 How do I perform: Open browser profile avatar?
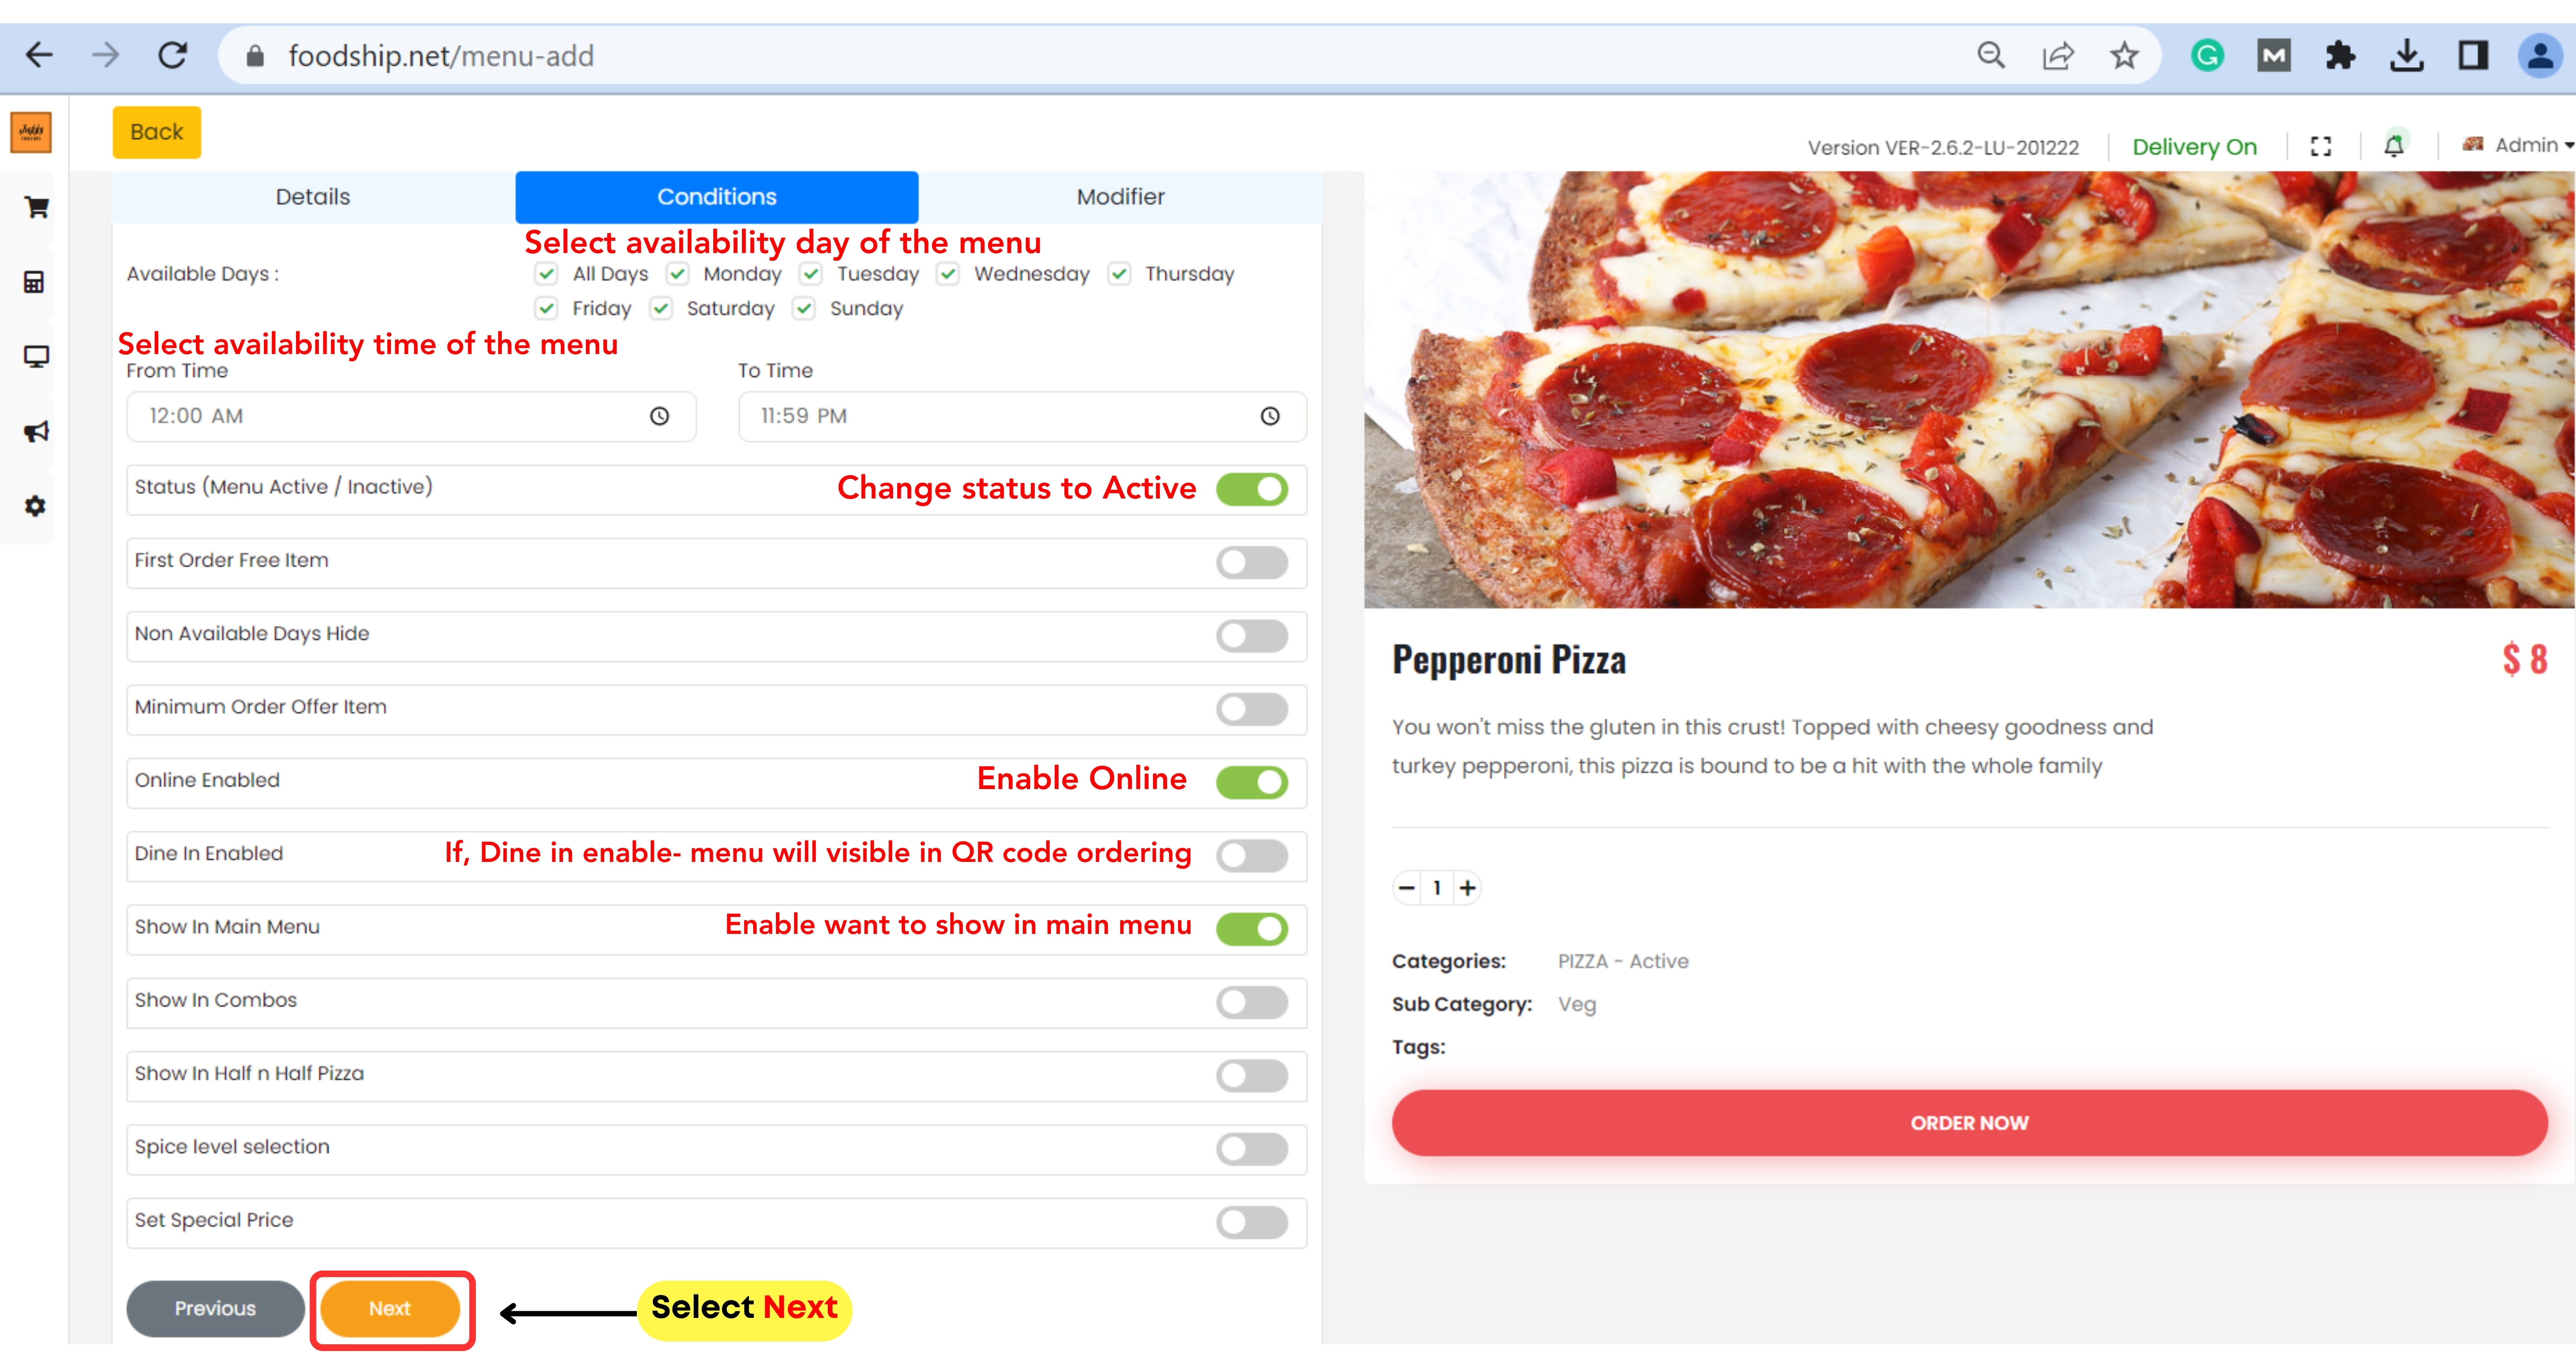(x=2540, y=55)
